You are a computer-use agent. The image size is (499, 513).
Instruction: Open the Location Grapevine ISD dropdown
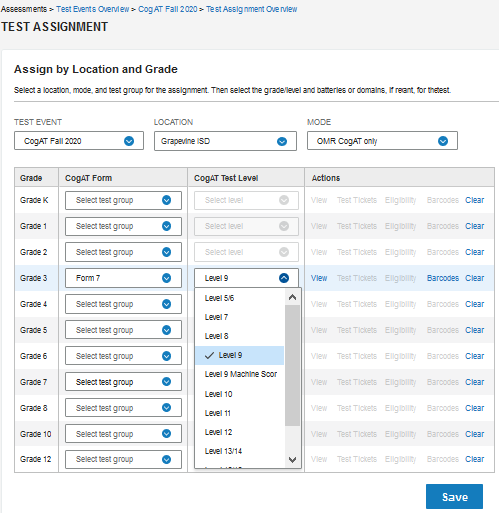(225, 141)
